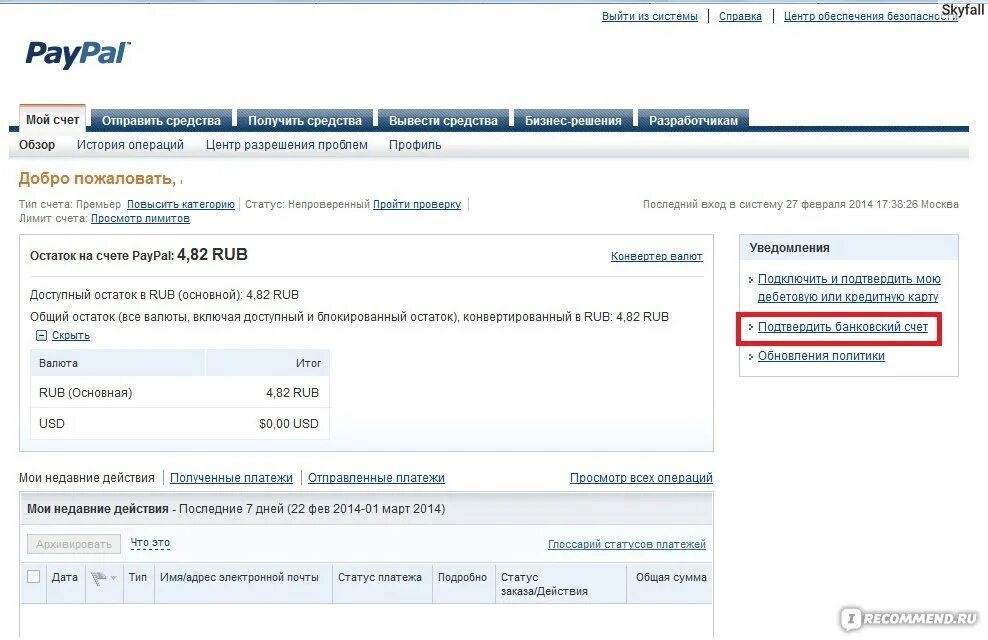The width and height of the screenshot is (988, 640).
Task: Click the Уведомления panel heading
Action: pos(789,248)
